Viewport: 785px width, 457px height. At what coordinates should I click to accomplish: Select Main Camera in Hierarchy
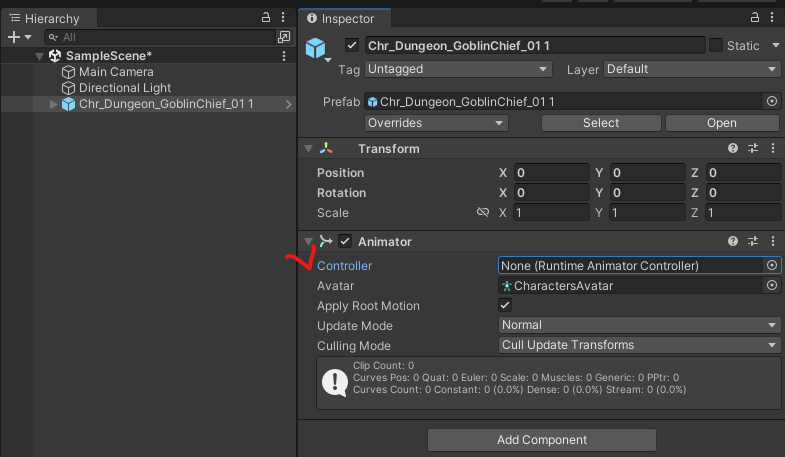coord(116,72)
